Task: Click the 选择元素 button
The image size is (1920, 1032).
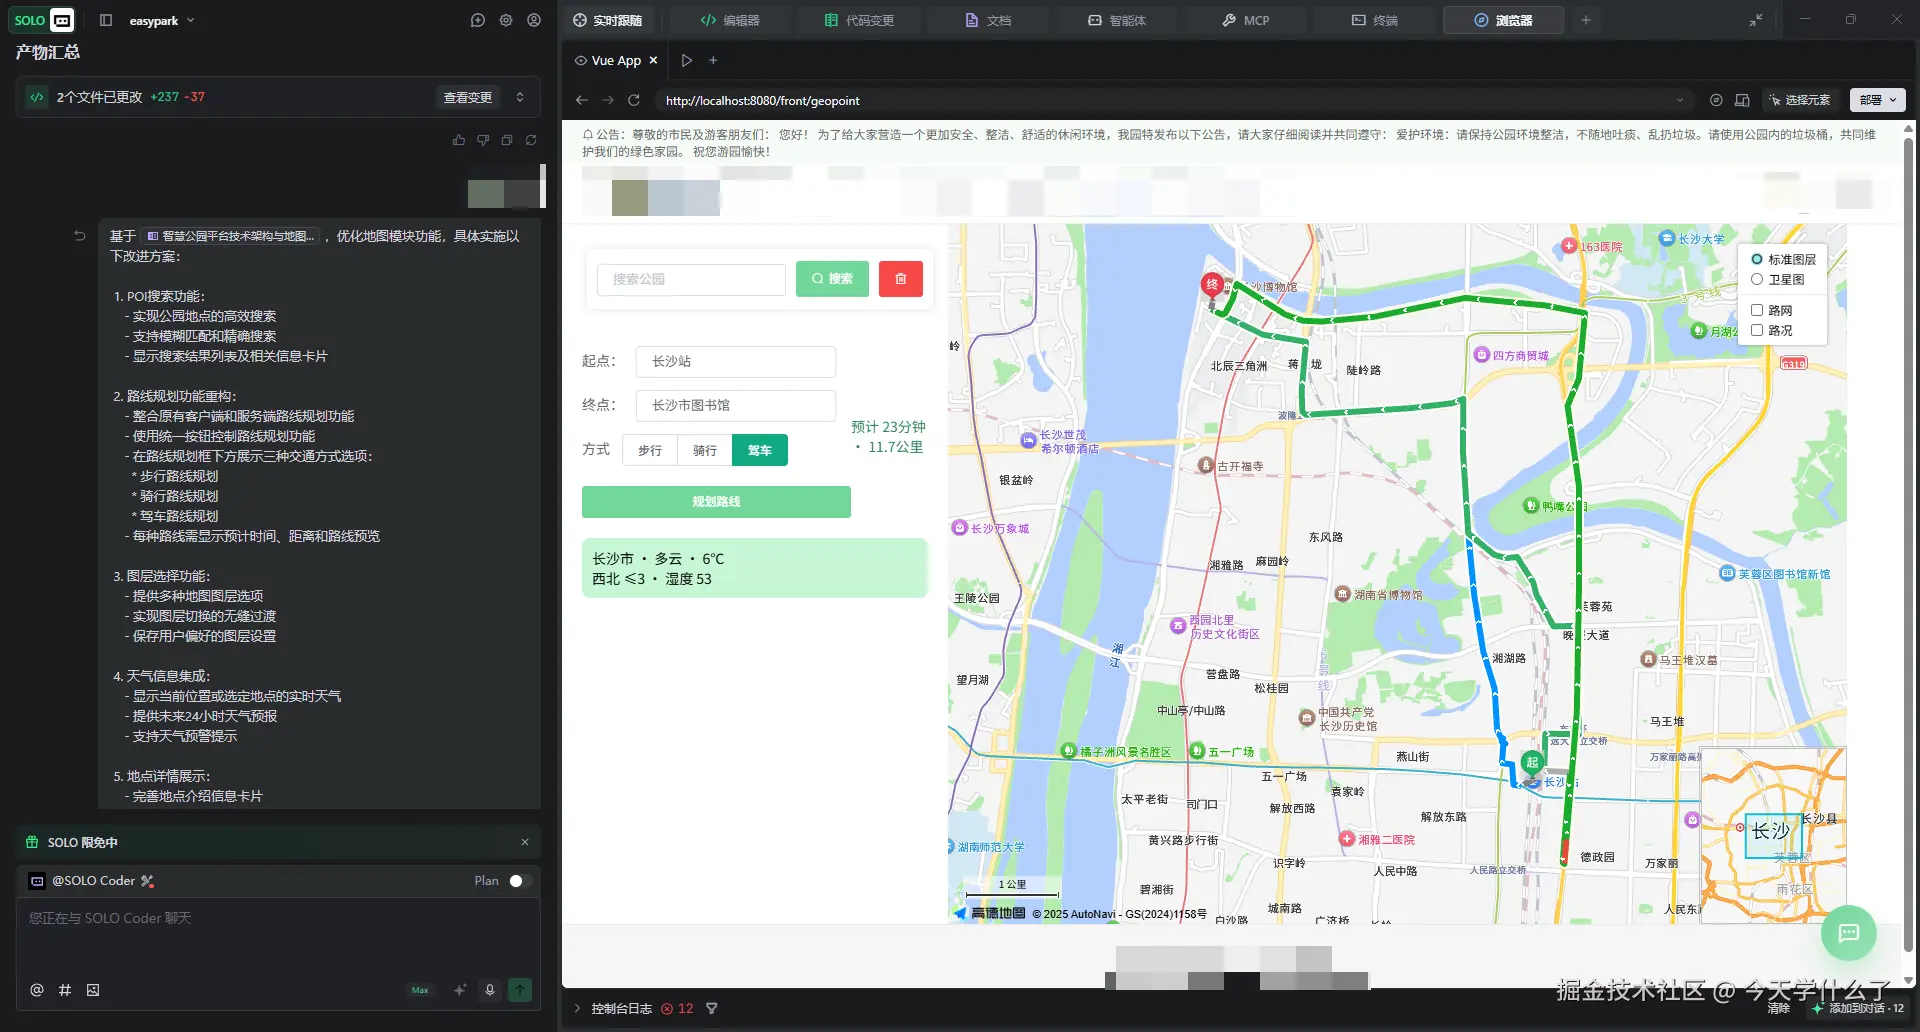Action: 1800,100
